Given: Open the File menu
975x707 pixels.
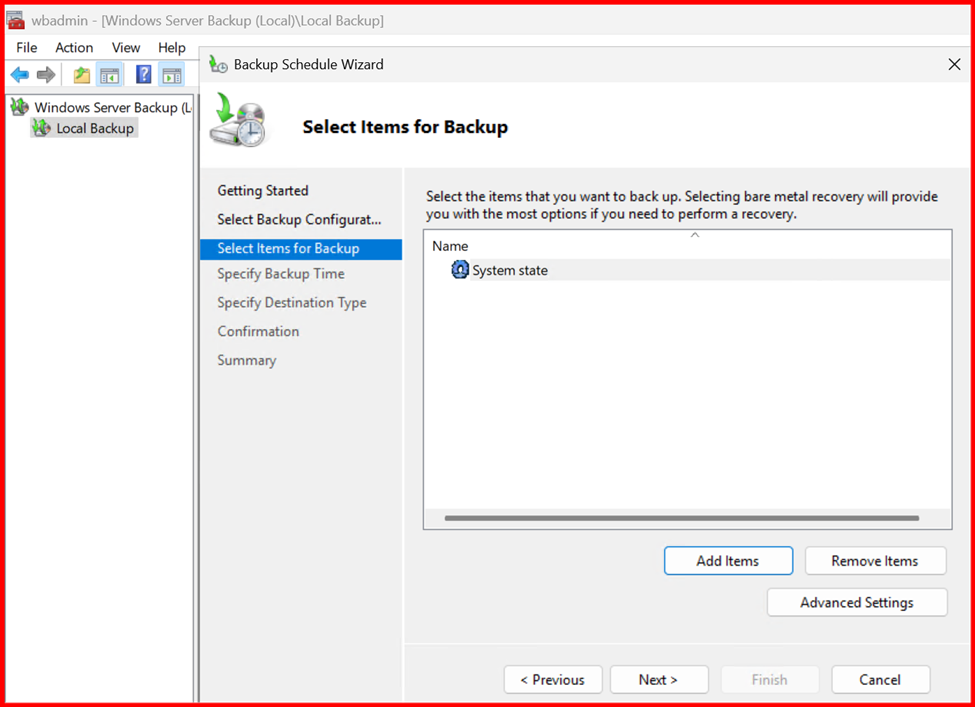Looking at the screenshot, I should pyautogui.click(x=27, y=47).
